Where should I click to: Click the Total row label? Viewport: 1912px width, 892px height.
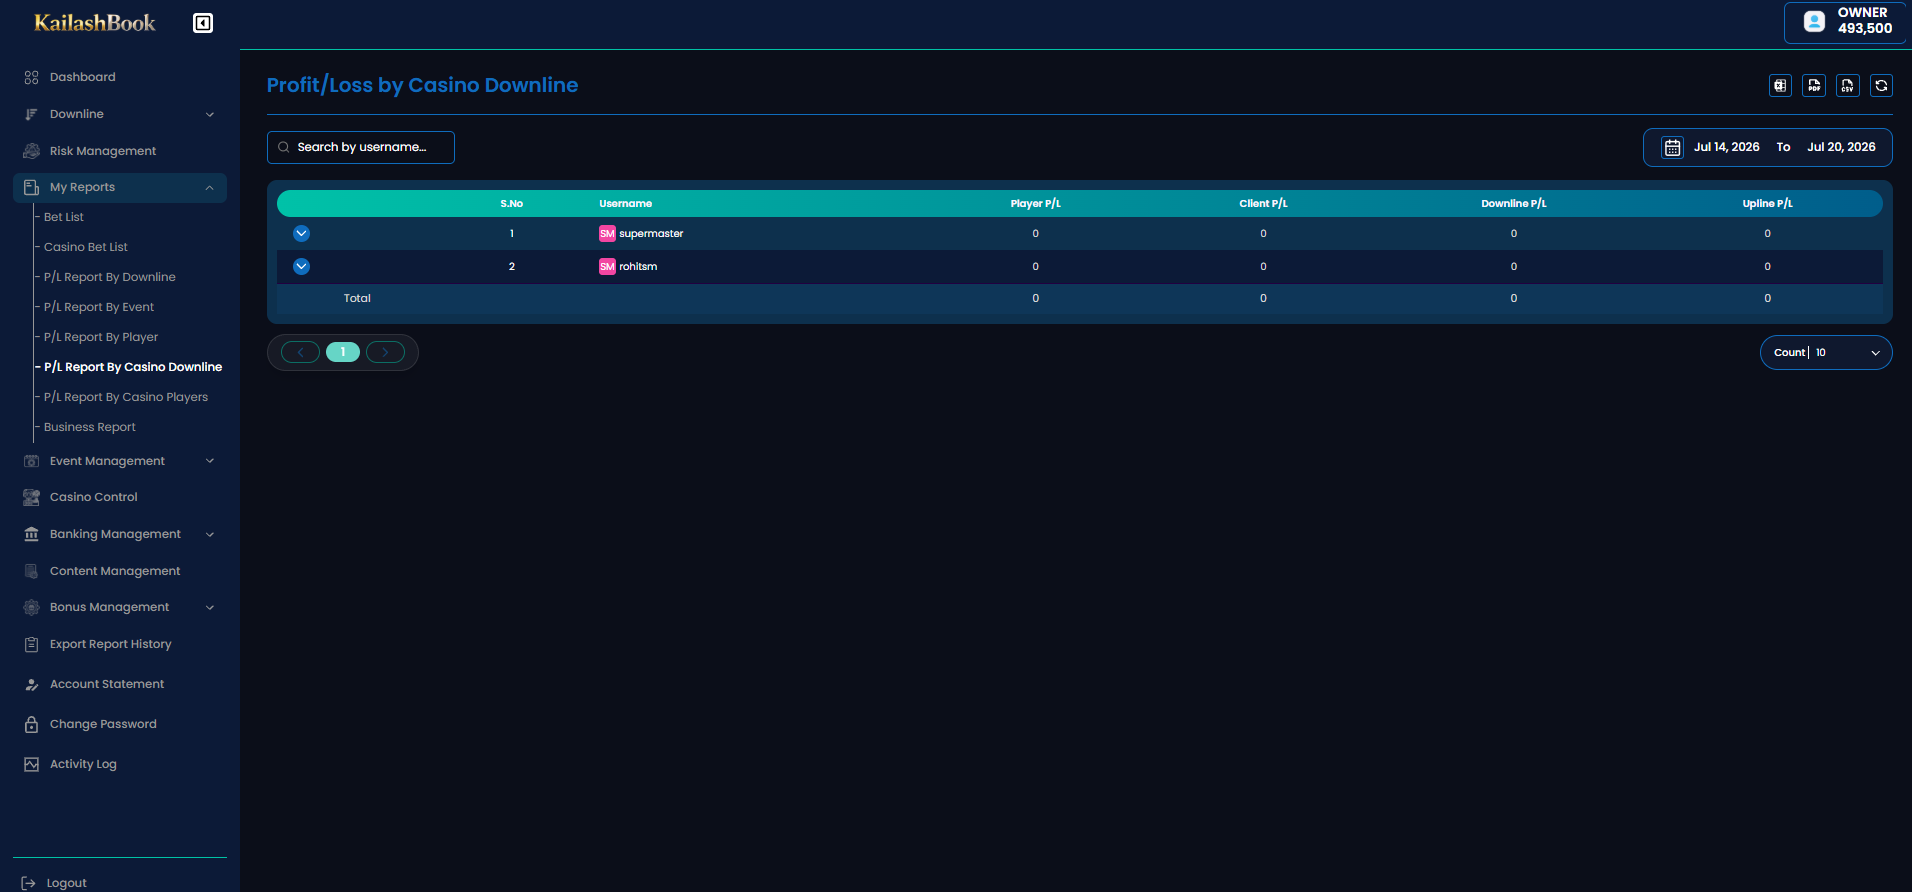357,299
